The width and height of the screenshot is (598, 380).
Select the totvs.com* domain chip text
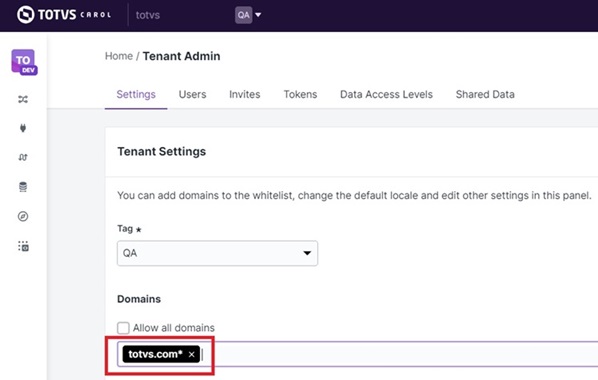155,354
